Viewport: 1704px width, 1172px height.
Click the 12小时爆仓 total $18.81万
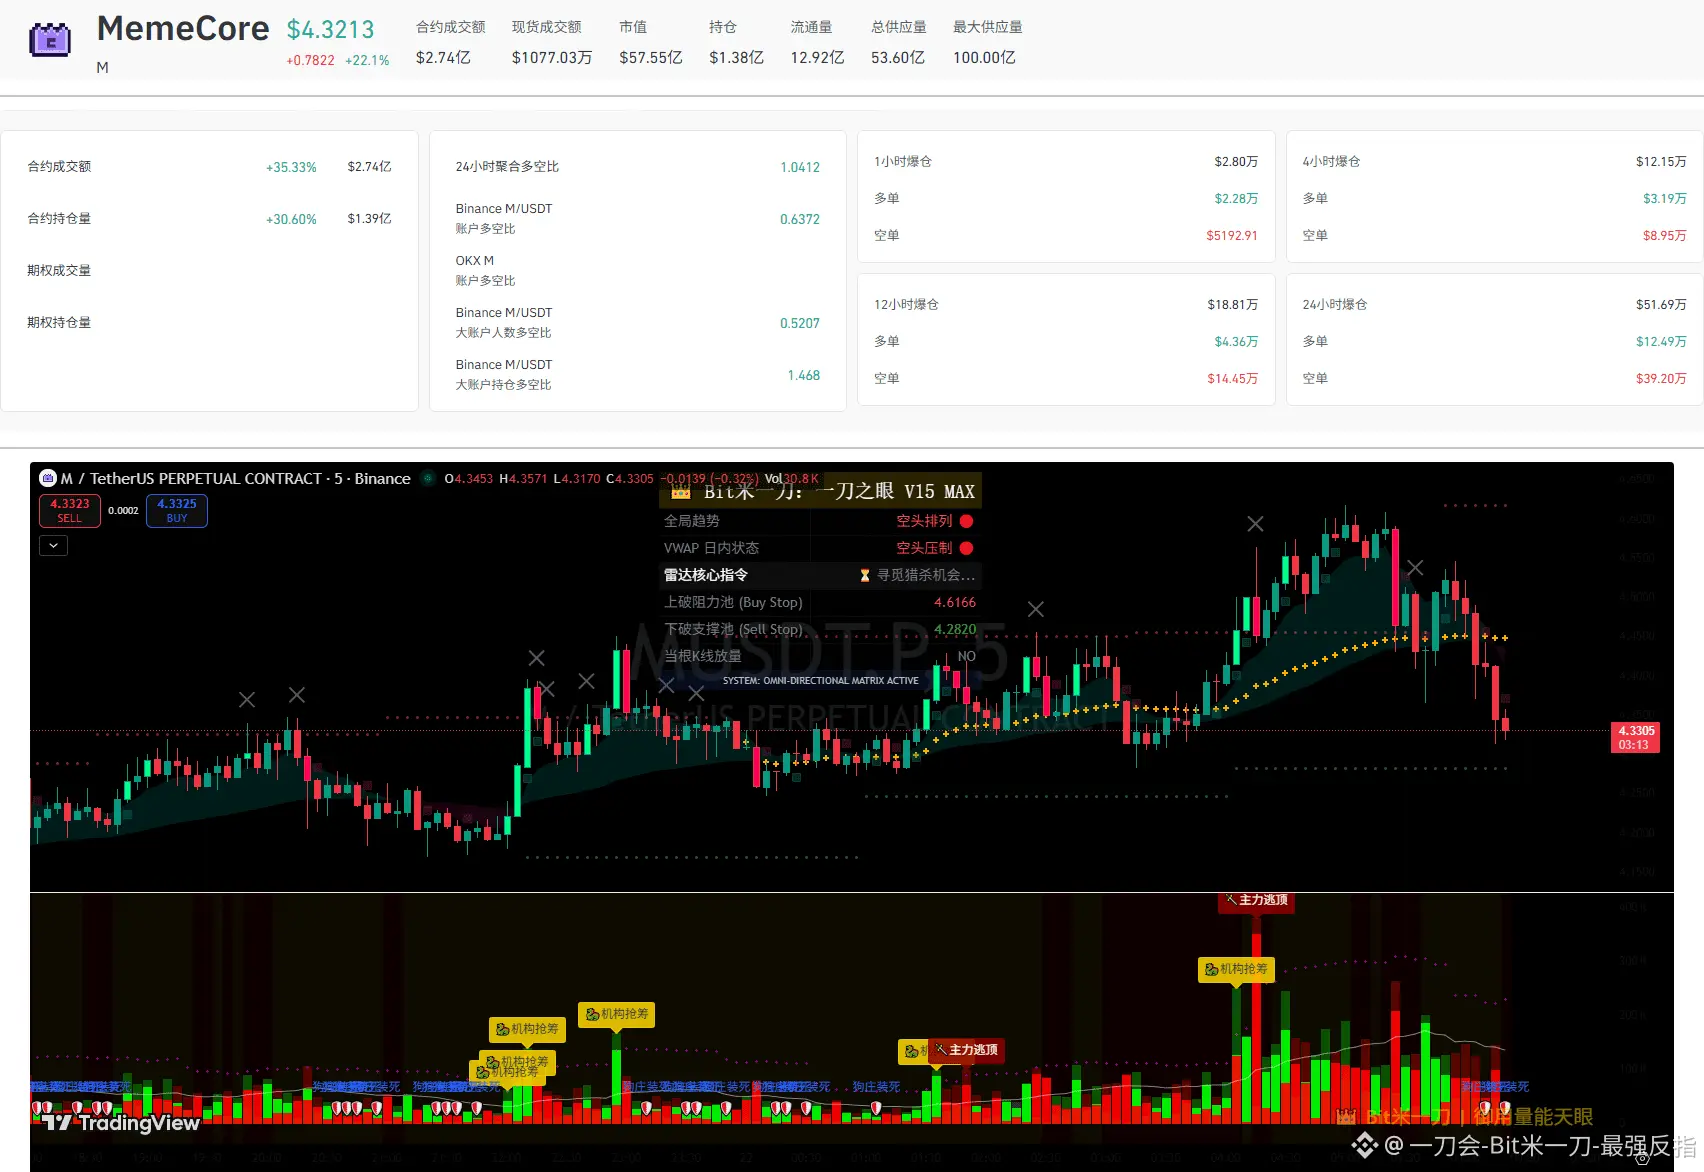tap(1233, 305)
